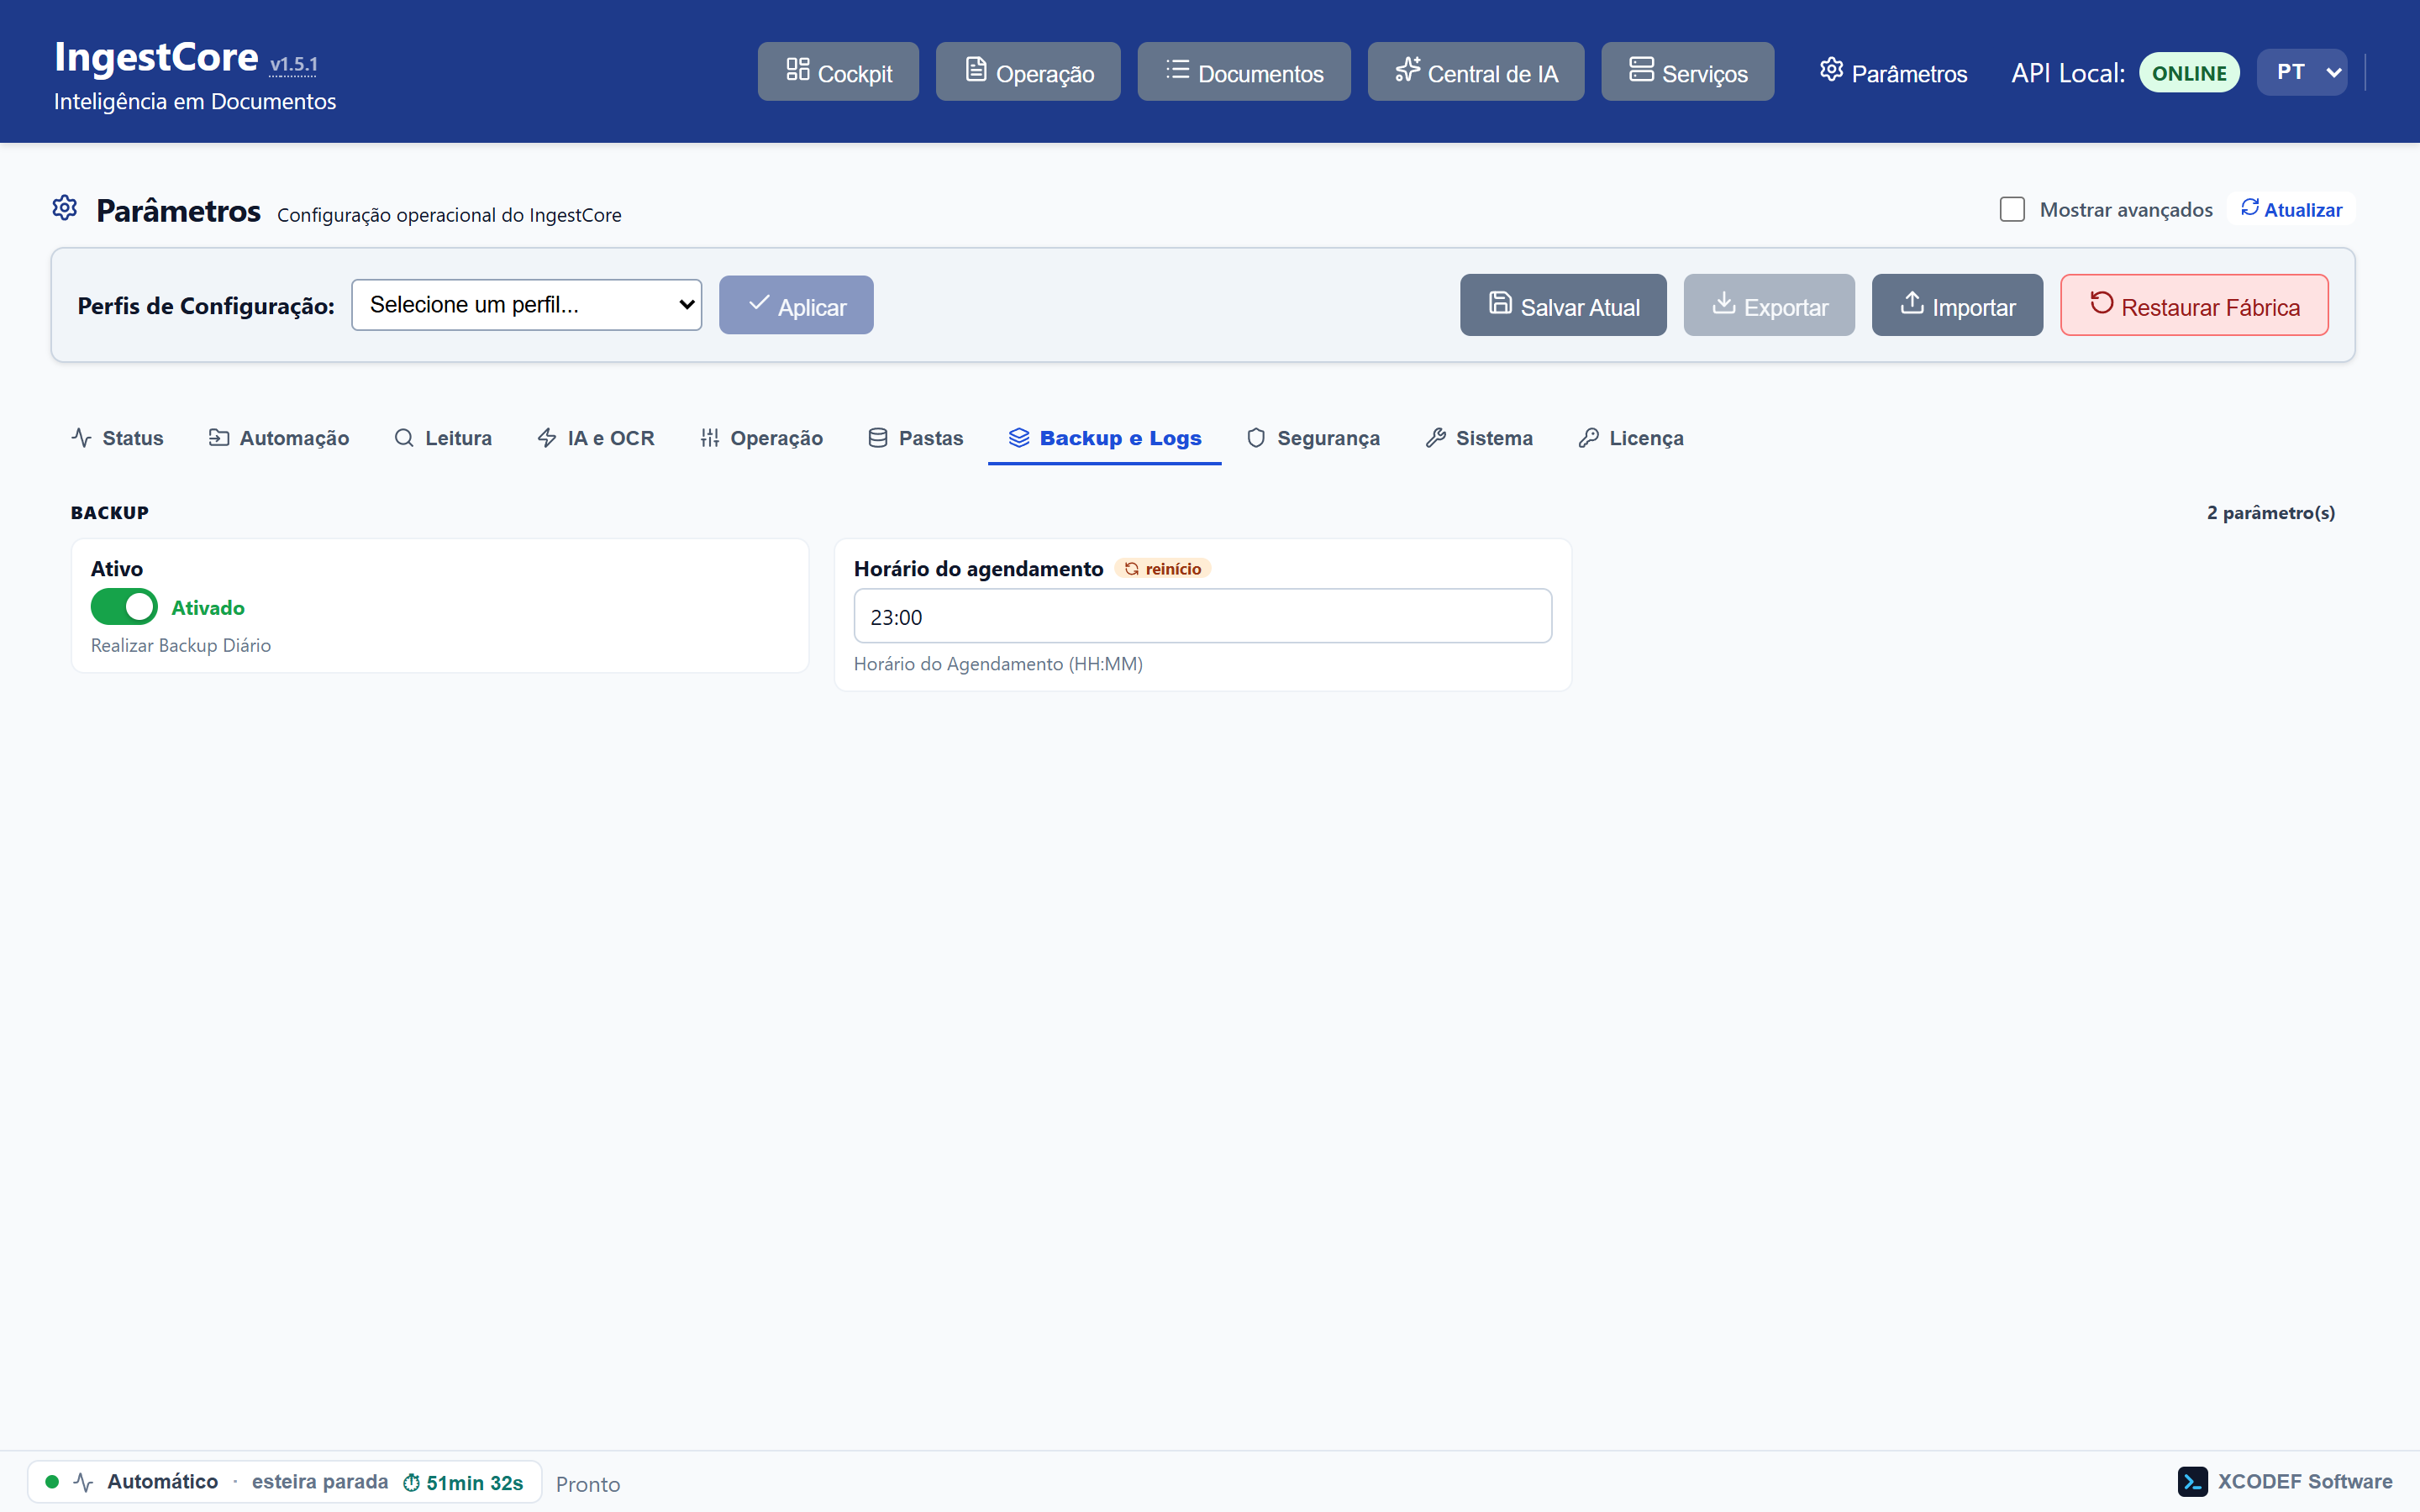Click the pulse icon of Status tab
2420x1512 pixels.
point(82,437)
